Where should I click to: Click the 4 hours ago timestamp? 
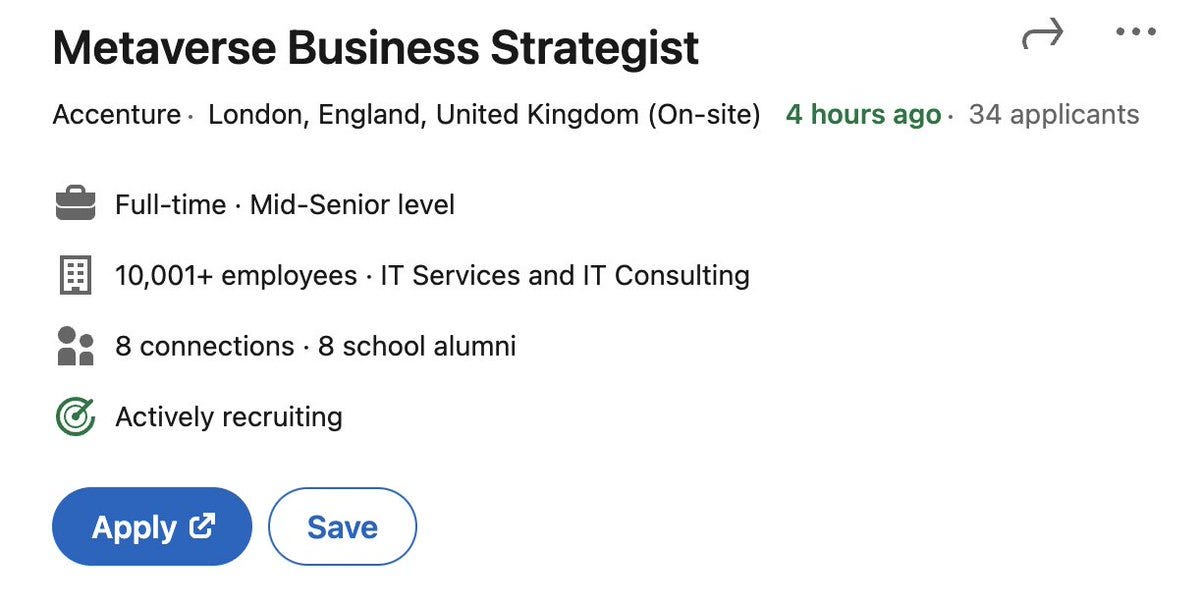point(863,115)
